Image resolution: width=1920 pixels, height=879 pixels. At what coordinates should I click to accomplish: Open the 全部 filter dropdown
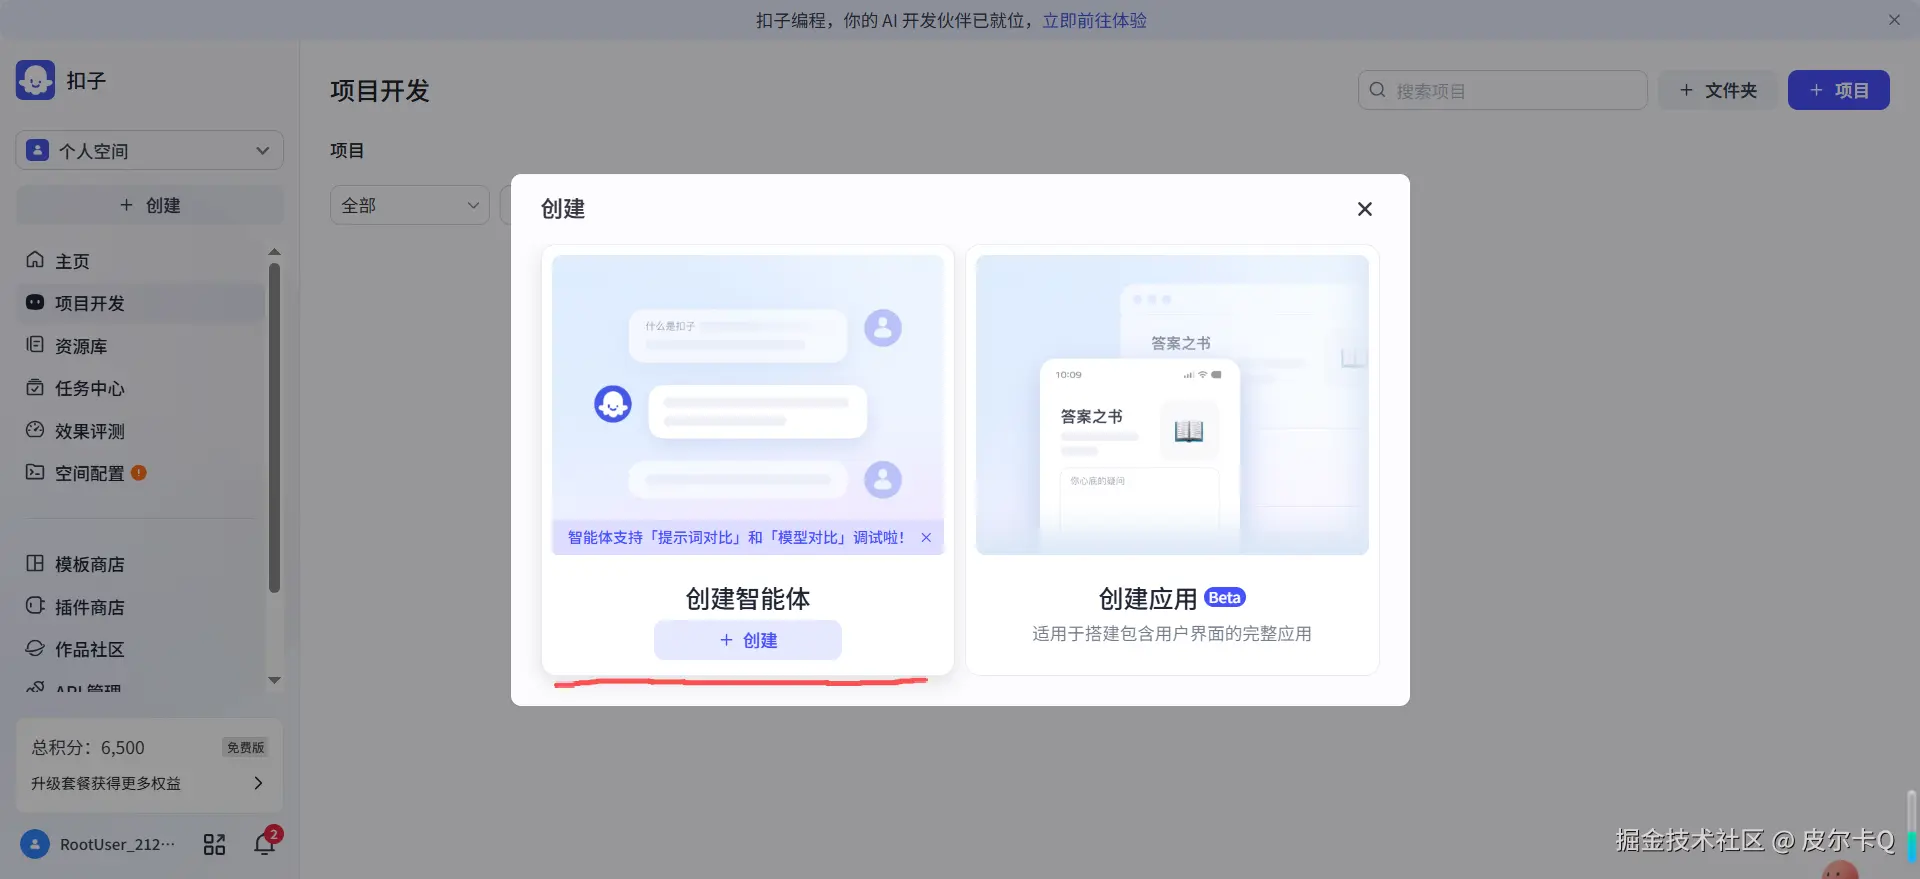tap(410, 205)
